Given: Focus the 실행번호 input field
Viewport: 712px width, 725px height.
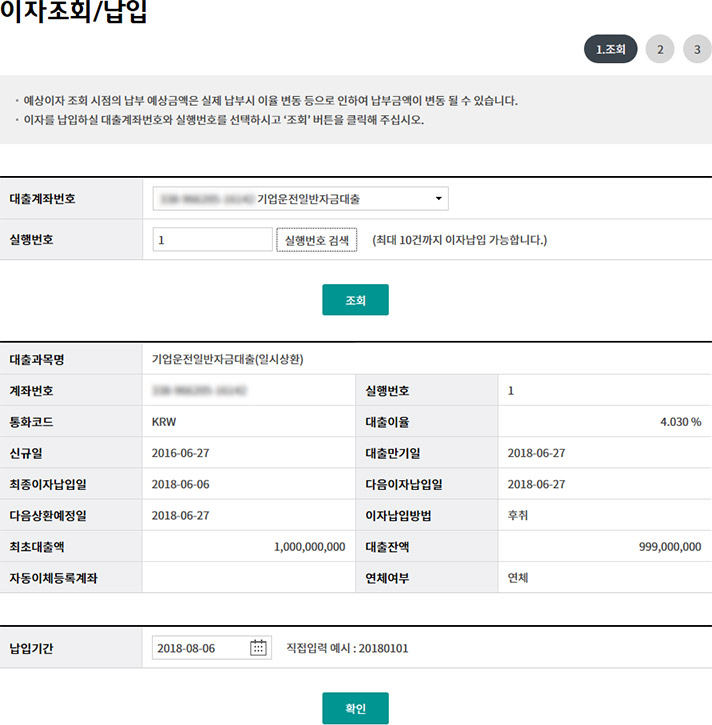Looking at the screenshot, I should click(212, 240).
